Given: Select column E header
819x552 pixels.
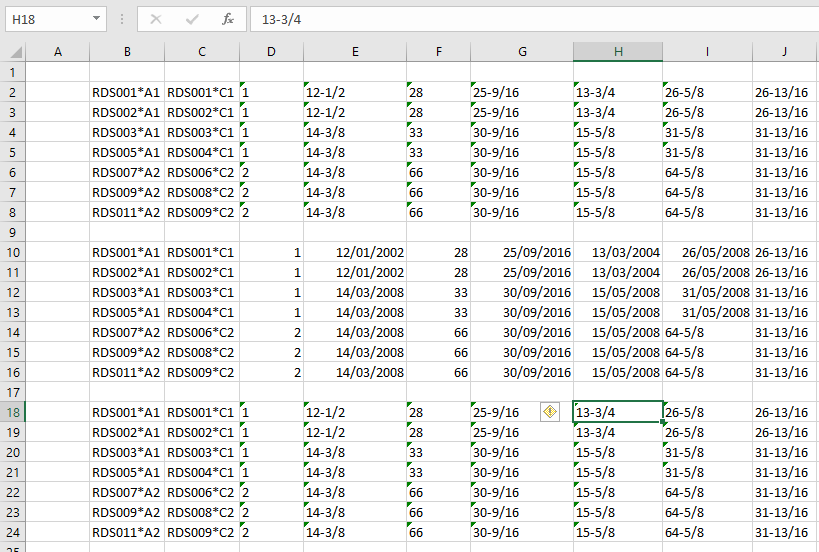Looking at the screenshot, I should (x=354, y=52).
